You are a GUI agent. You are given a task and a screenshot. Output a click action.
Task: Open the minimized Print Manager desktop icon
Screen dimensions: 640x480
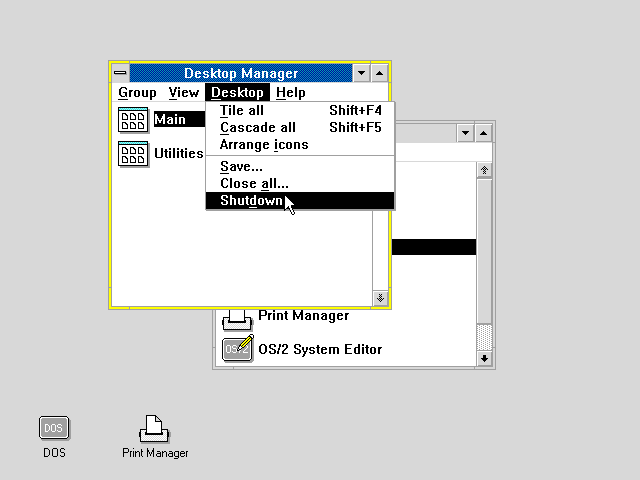tap(154, 429)
